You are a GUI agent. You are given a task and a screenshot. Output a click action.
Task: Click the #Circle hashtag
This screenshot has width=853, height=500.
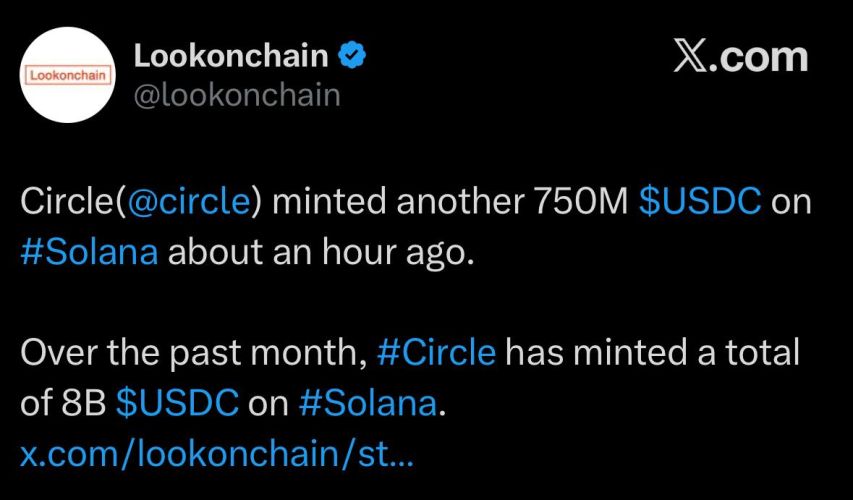tap(436, 353)
